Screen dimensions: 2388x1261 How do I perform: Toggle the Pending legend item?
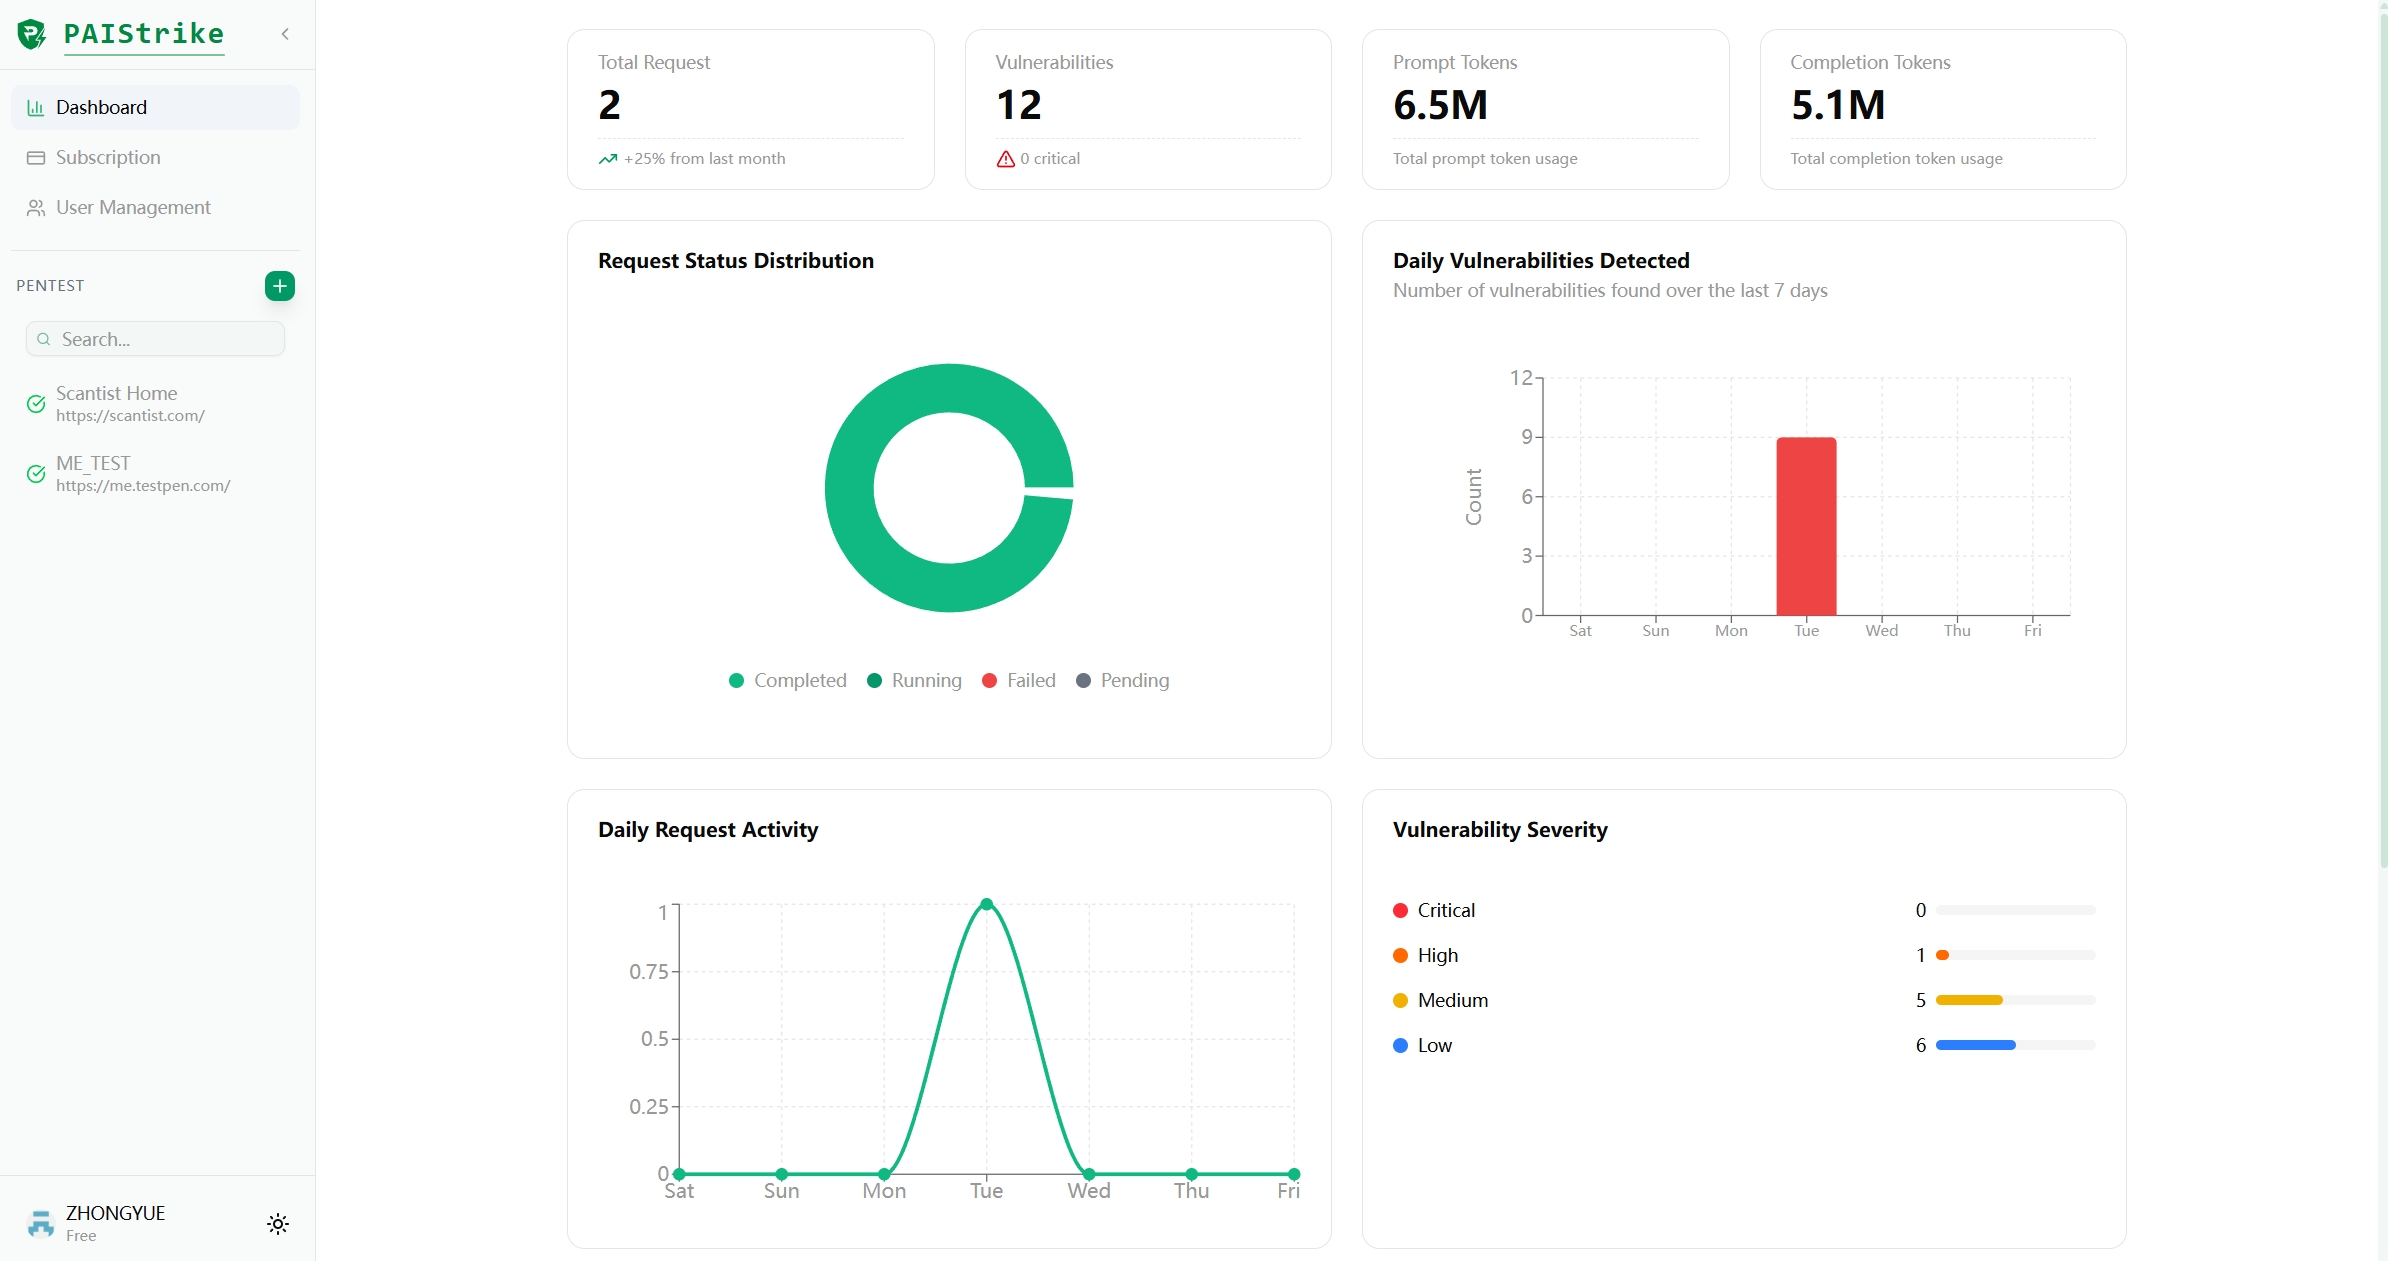pos(1122,681)
